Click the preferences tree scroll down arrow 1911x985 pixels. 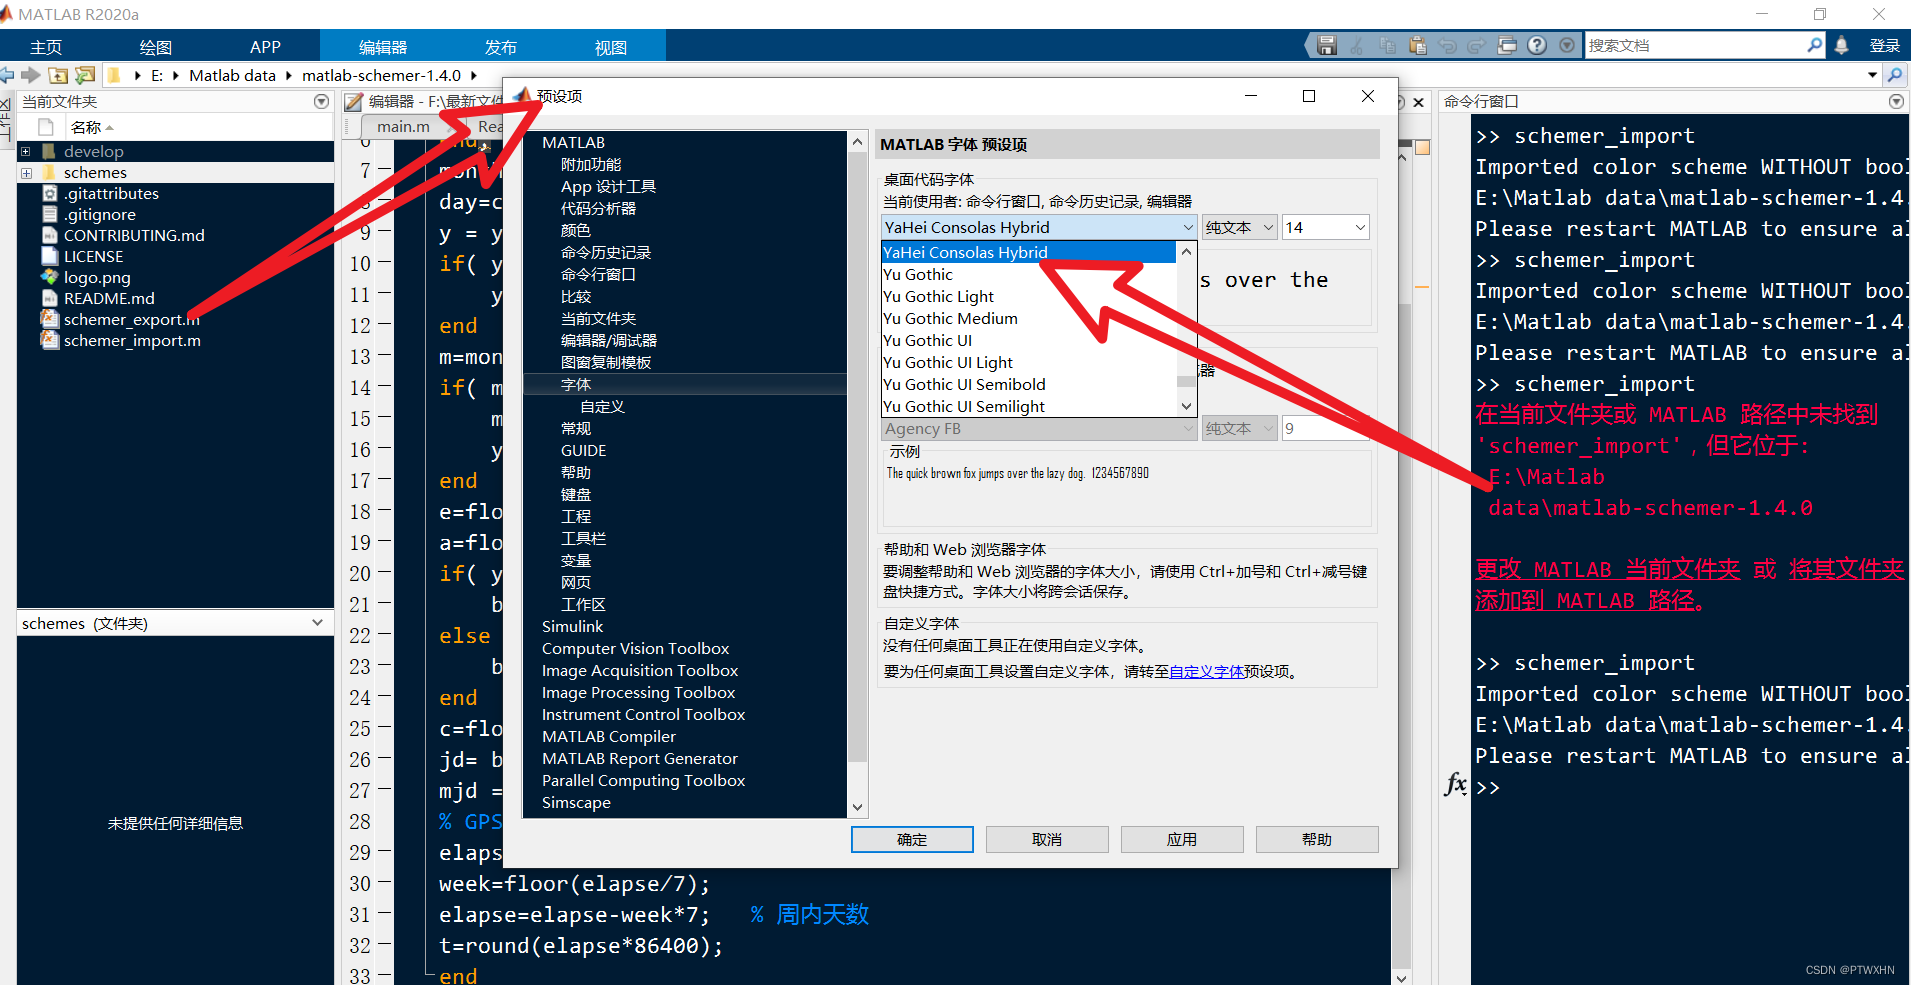click(857, 807)
